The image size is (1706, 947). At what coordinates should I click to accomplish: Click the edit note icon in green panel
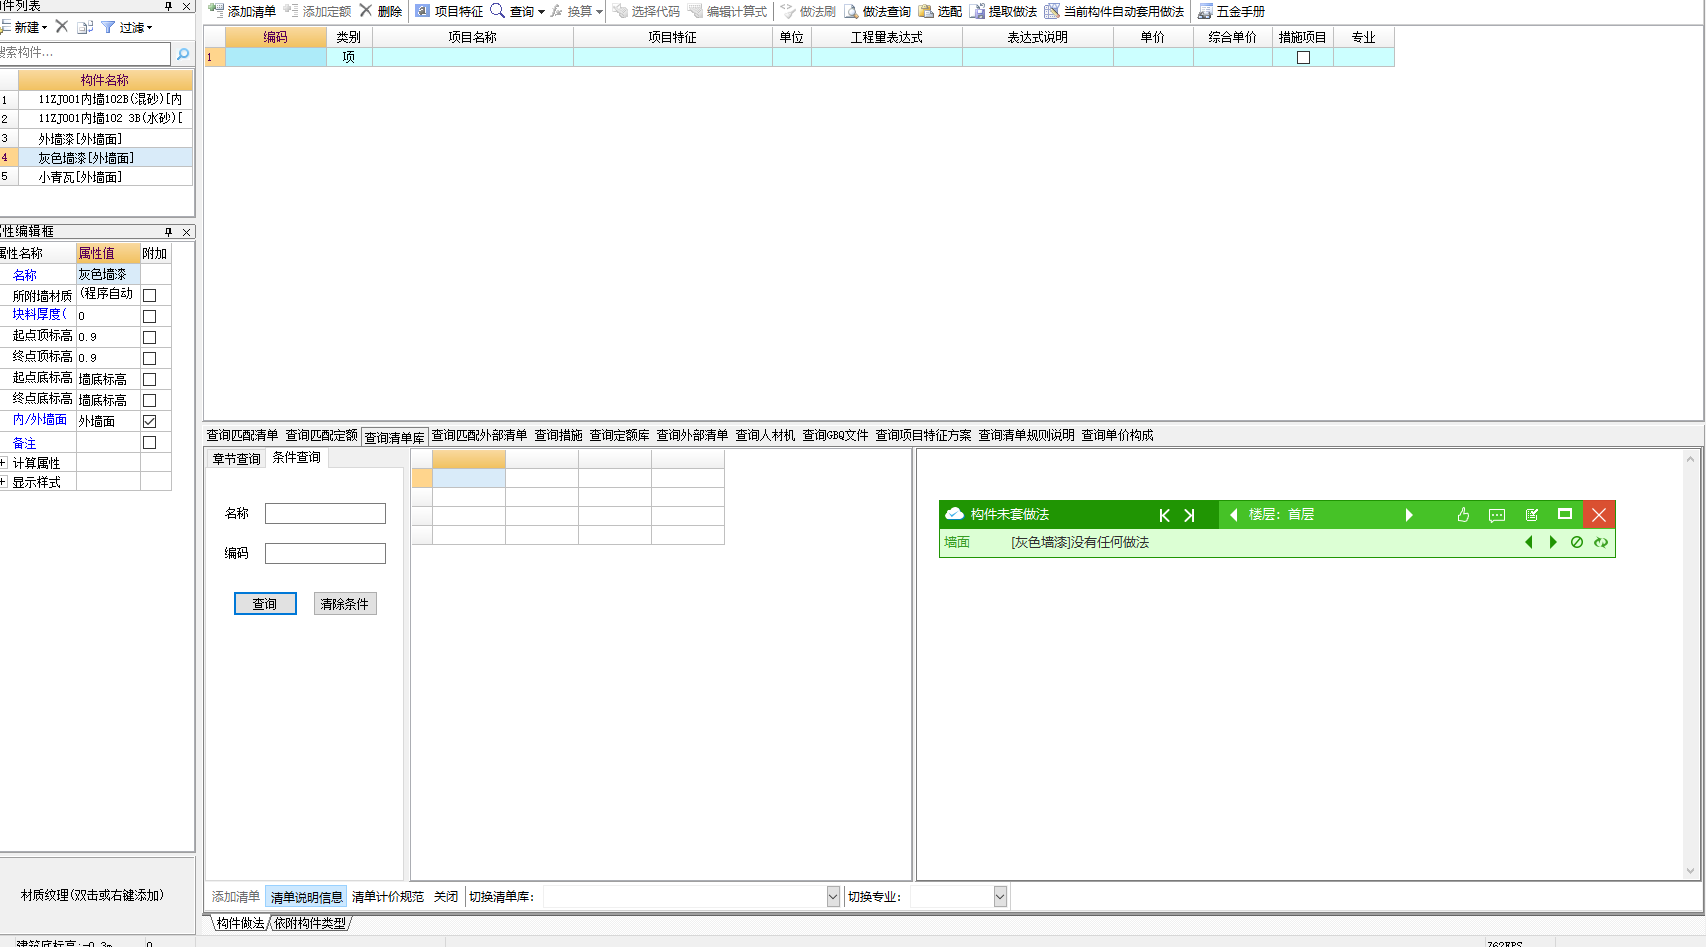1531,515
